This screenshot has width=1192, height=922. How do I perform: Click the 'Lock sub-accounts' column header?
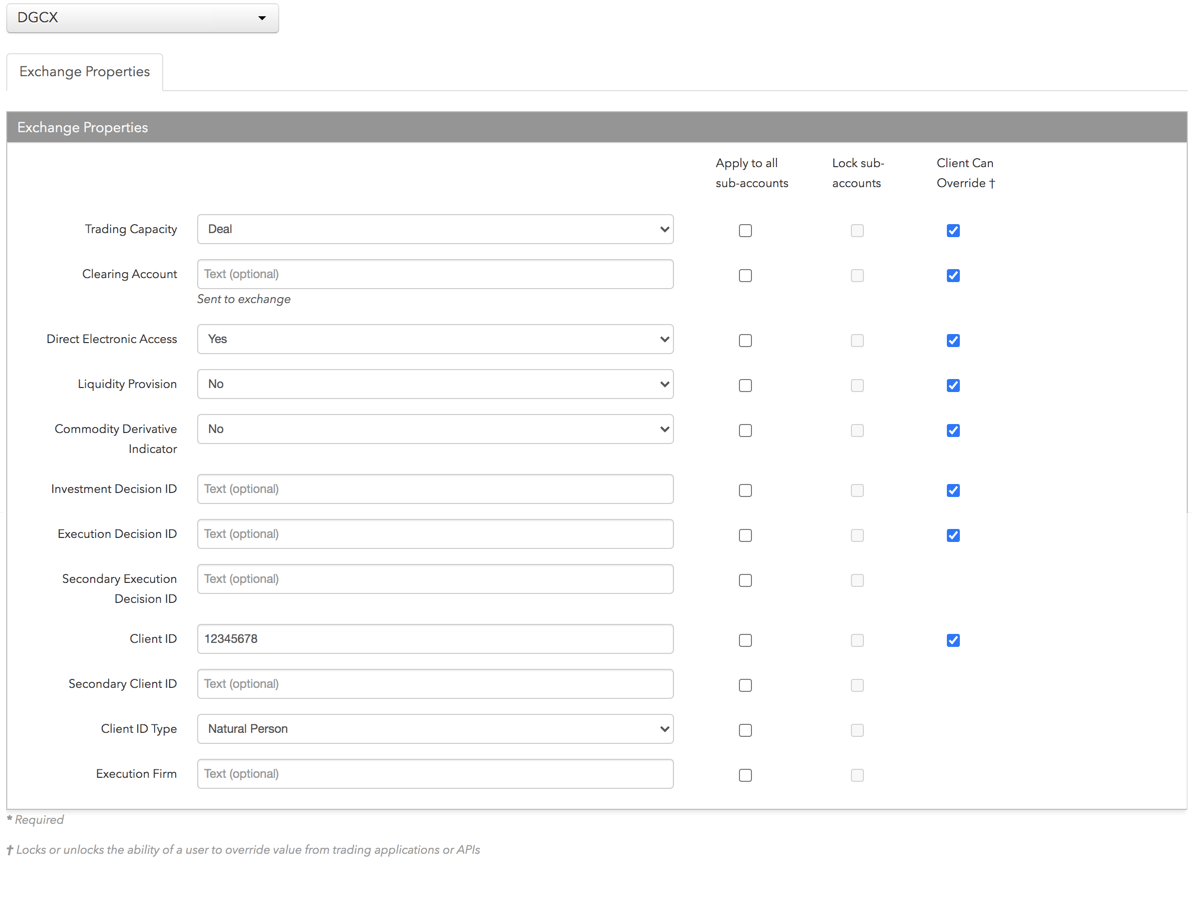(x=858, y=173)
